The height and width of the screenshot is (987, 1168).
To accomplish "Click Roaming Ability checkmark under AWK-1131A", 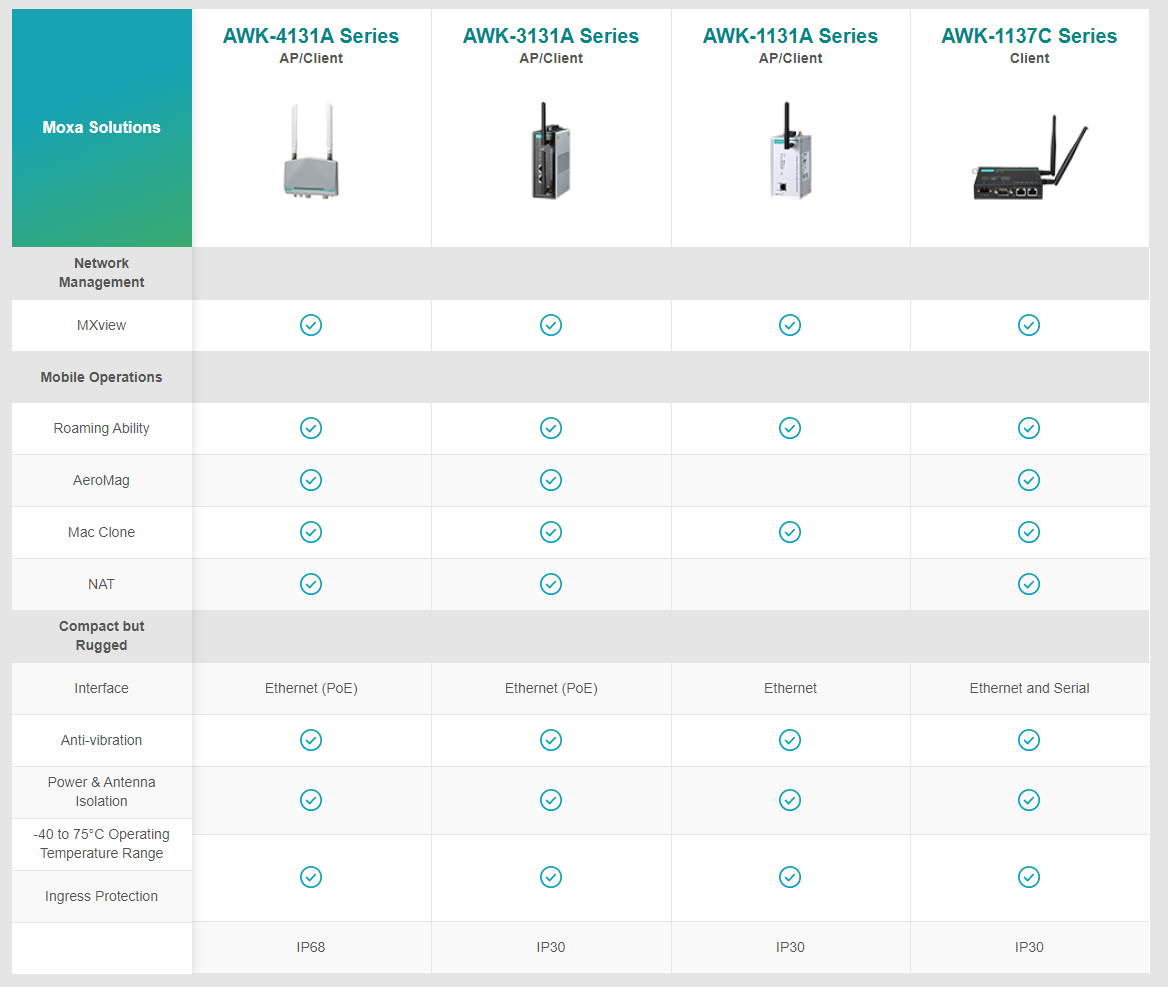I will (790, 428).
